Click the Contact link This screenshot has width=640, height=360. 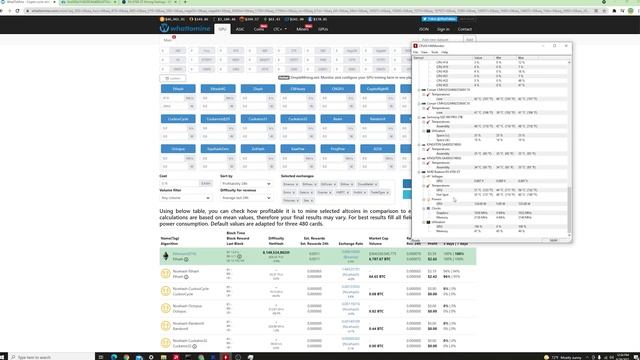[464, 29]
